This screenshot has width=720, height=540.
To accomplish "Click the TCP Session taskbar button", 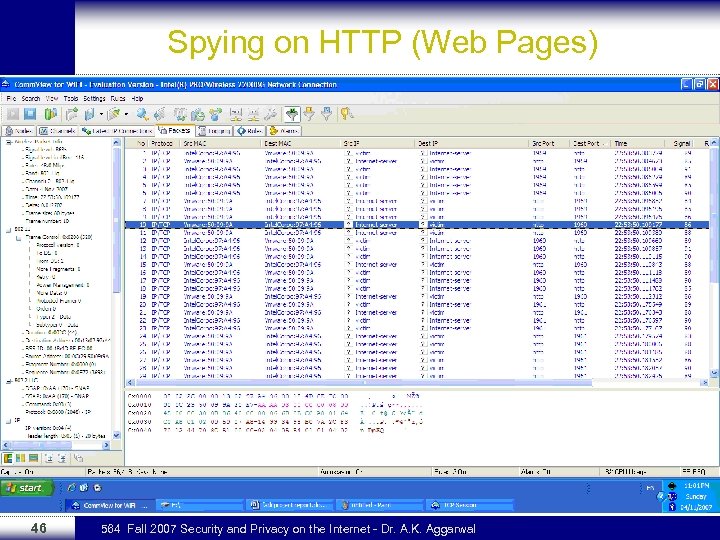I will (471, 505).
